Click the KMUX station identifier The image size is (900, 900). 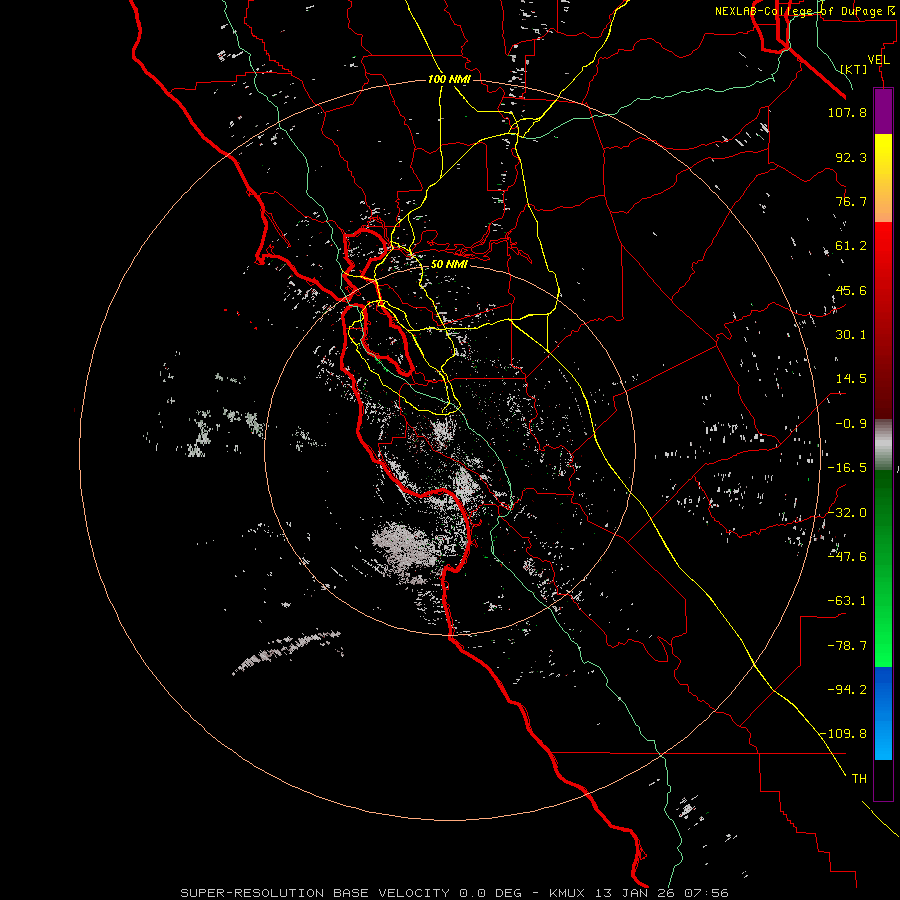click(x=567, y=893)
